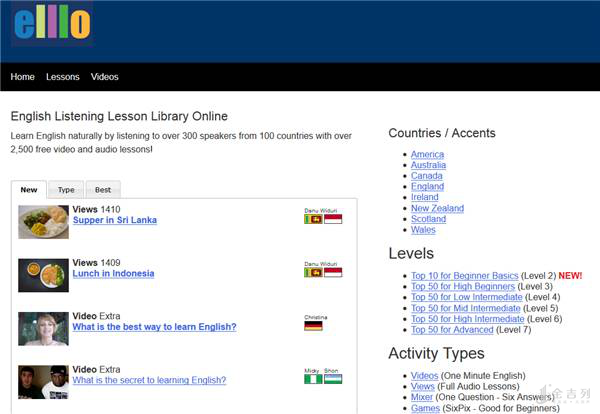Screen dimensions: 600x414
Task: Click the Nigeria flag under Micky
Action: pos(313,379)
